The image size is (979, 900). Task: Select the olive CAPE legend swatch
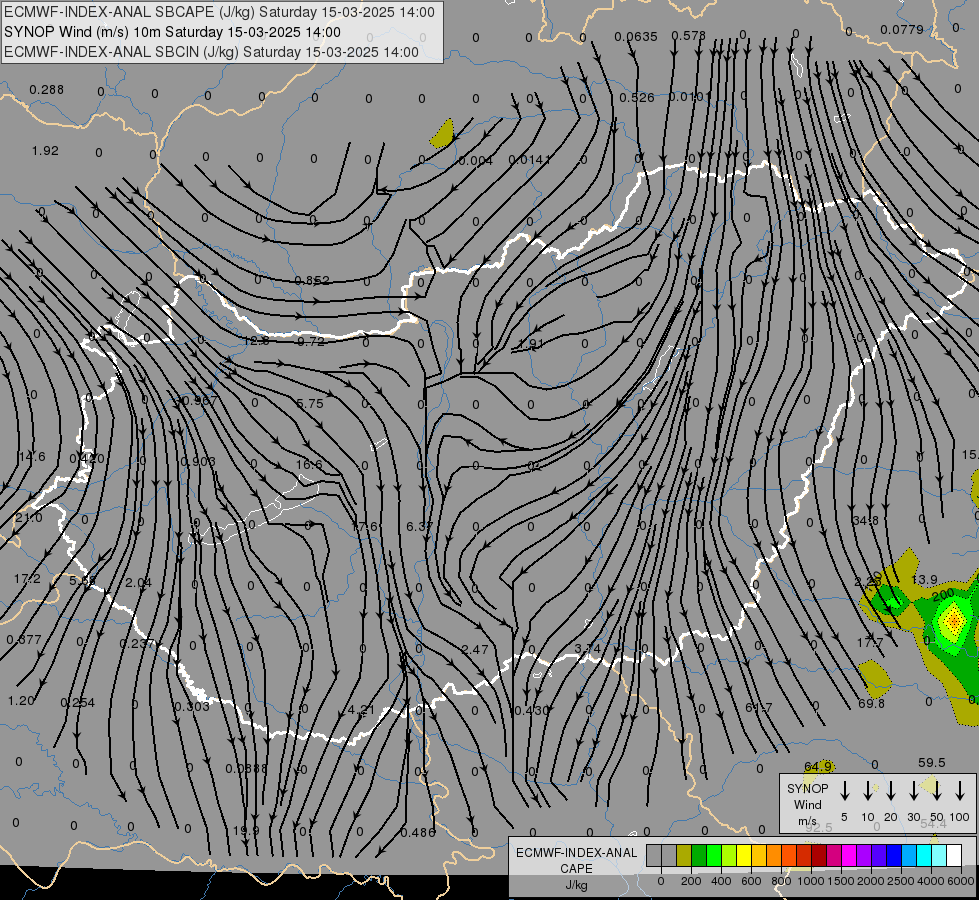point(684,856)
